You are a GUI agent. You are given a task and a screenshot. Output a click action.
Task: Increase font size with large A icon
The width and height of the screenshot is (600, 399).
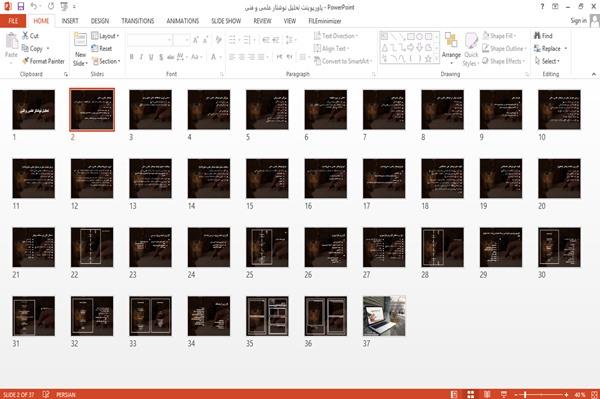[x=196, y=40]
